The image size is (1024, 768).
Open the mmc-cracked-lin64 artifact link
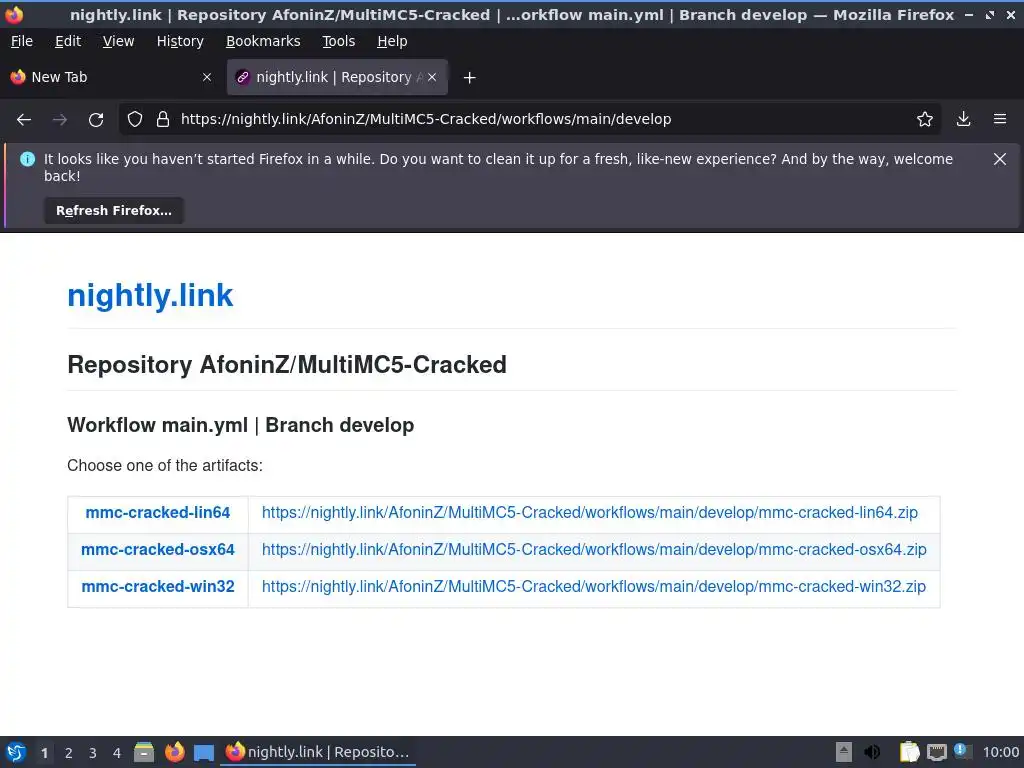click(x=157, y=513)
